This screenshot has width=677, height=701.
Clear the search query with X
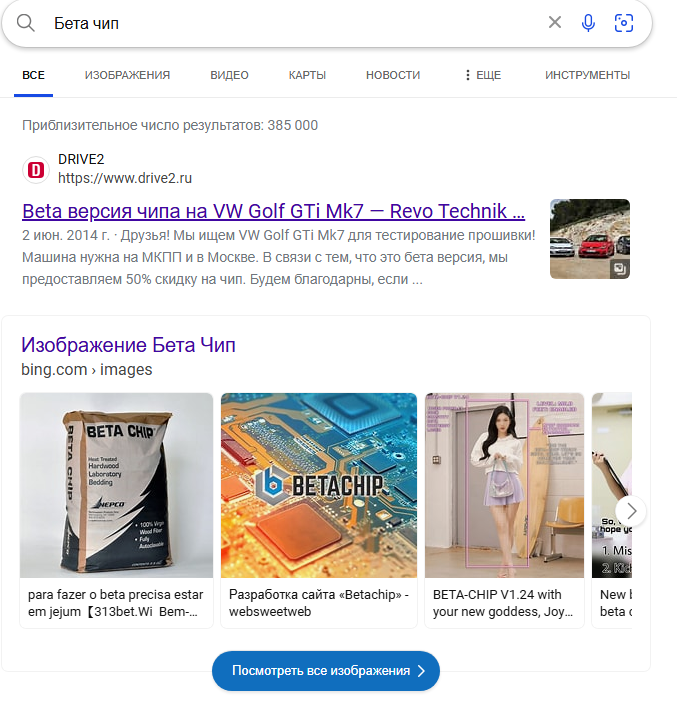[554, 22]
